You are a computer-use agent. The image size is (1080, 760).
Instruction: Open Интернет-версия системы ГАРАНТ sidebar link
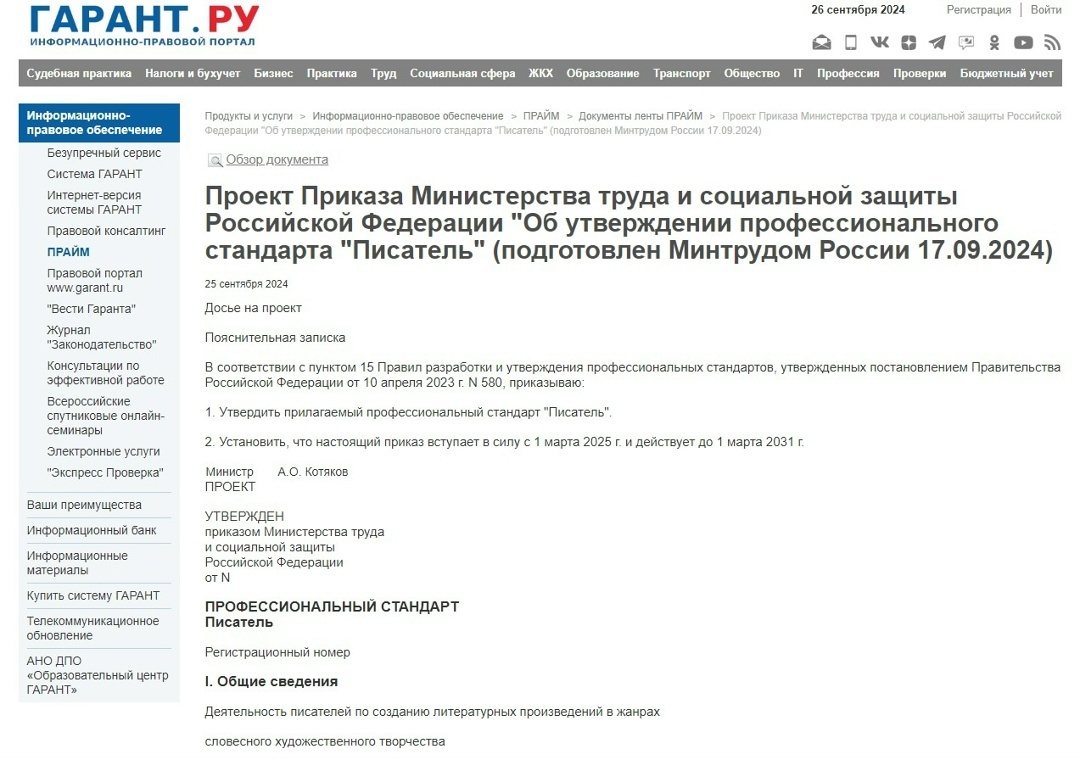(x=94, y=203)
